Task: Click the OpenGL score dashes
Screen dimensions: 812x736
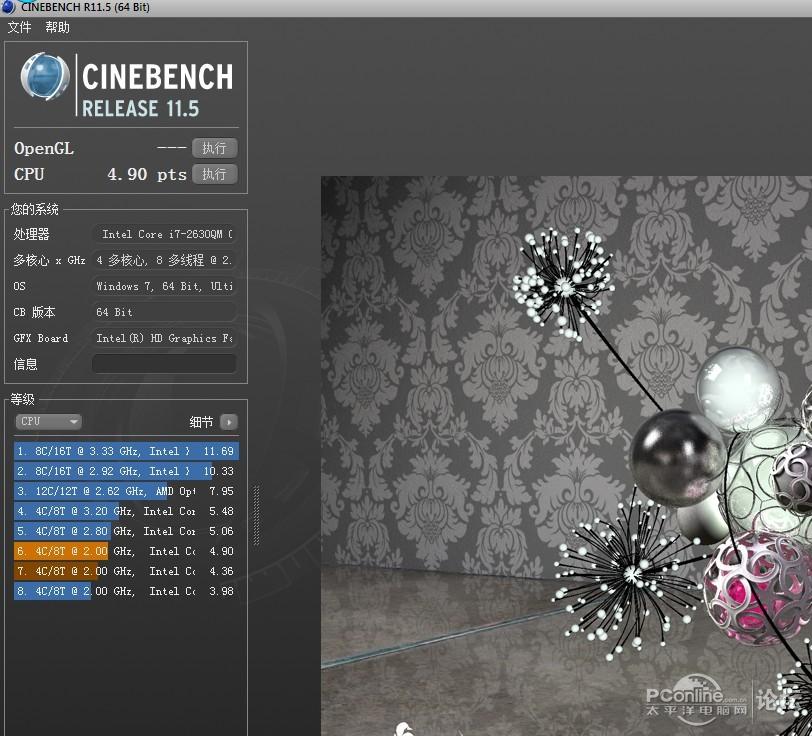Action: point(171,148)
